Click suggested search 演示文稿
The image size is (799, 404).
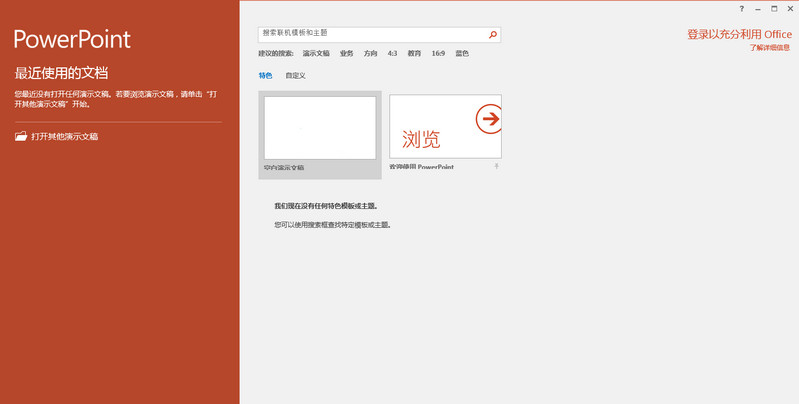(x=316, y=53)
